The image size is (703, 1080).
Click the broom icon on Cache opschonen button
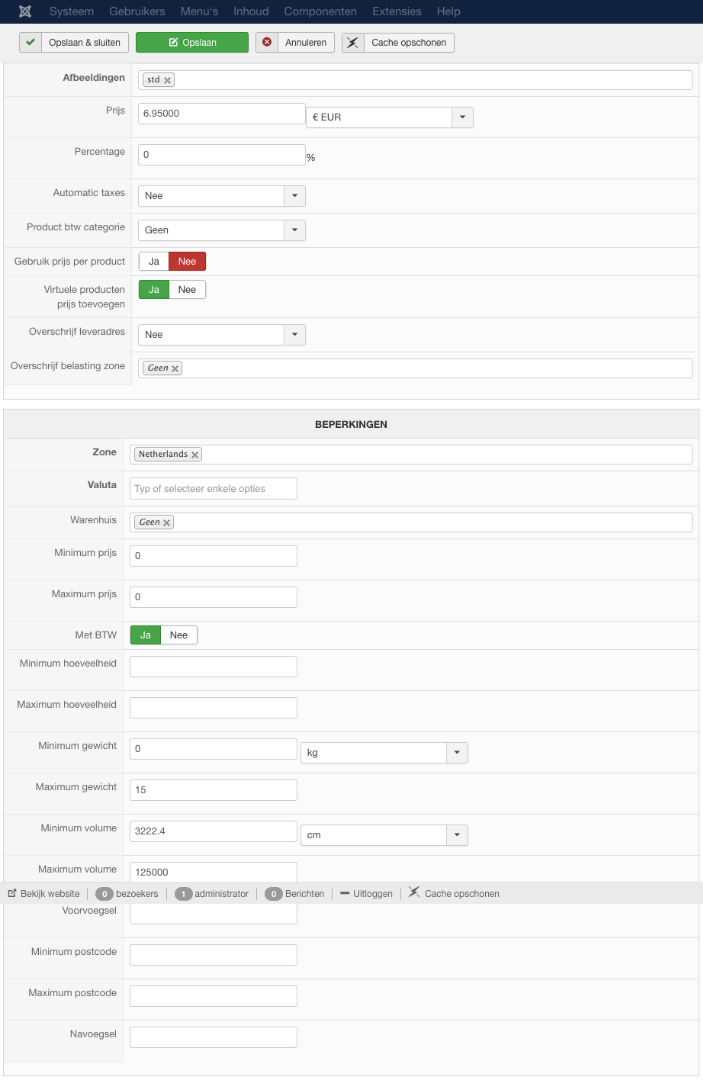point(354,43)
